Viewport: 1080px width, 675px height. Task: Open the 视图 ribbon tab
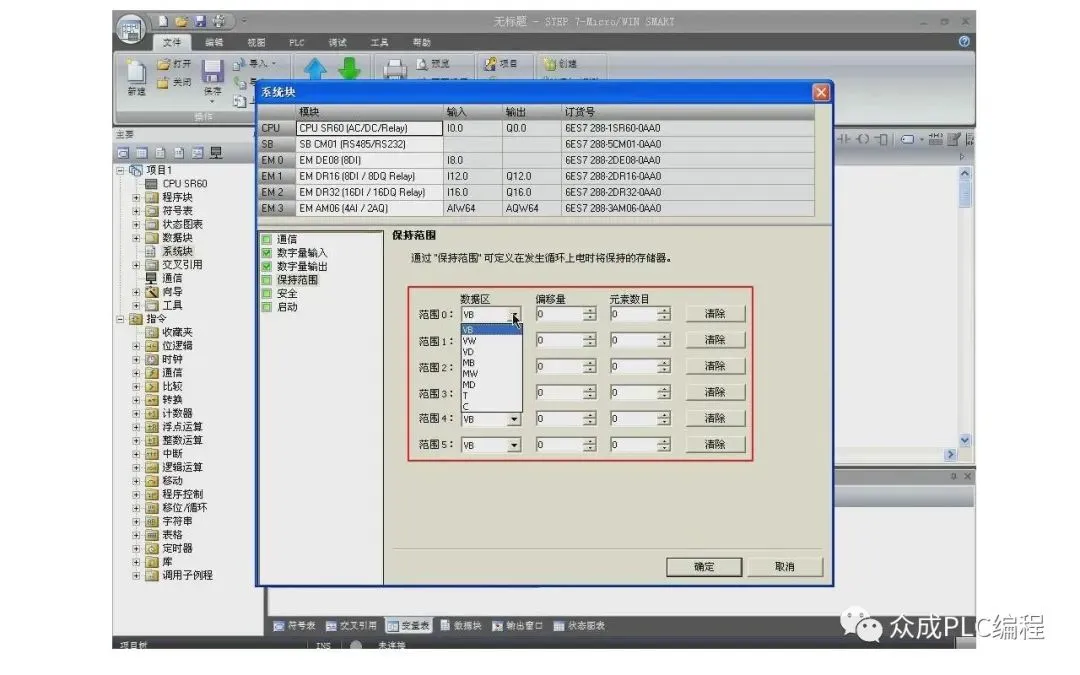(256, 43)
